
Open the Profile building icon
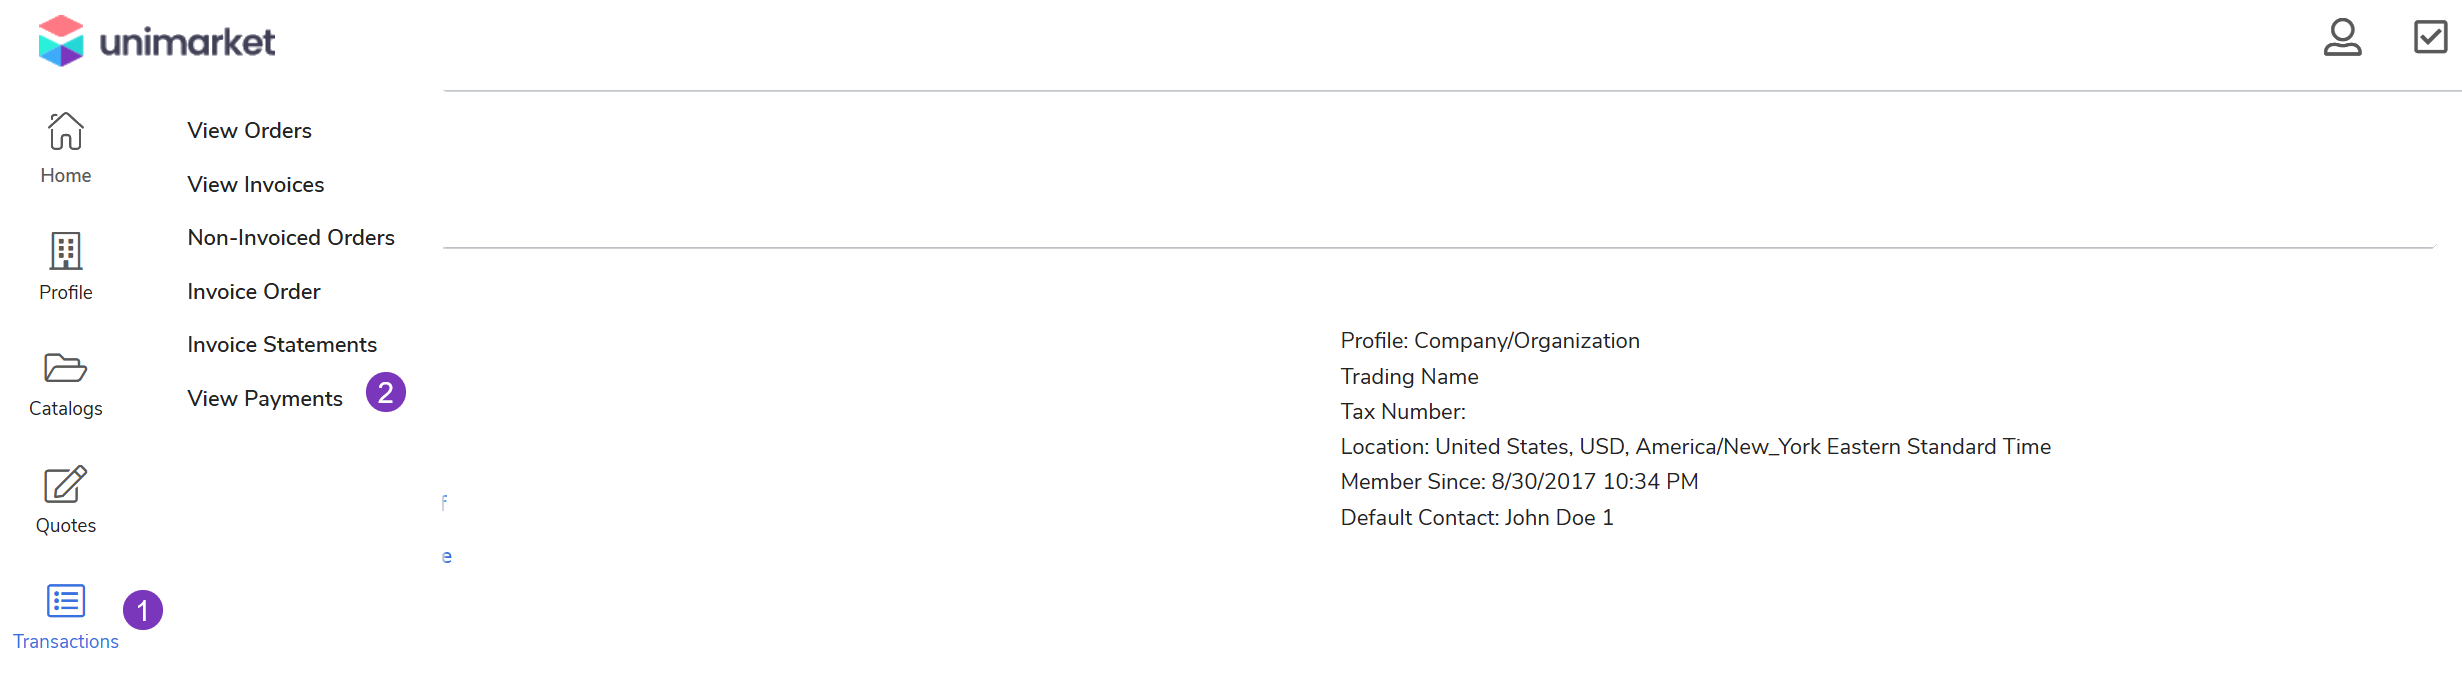click(x=65, y=250)
